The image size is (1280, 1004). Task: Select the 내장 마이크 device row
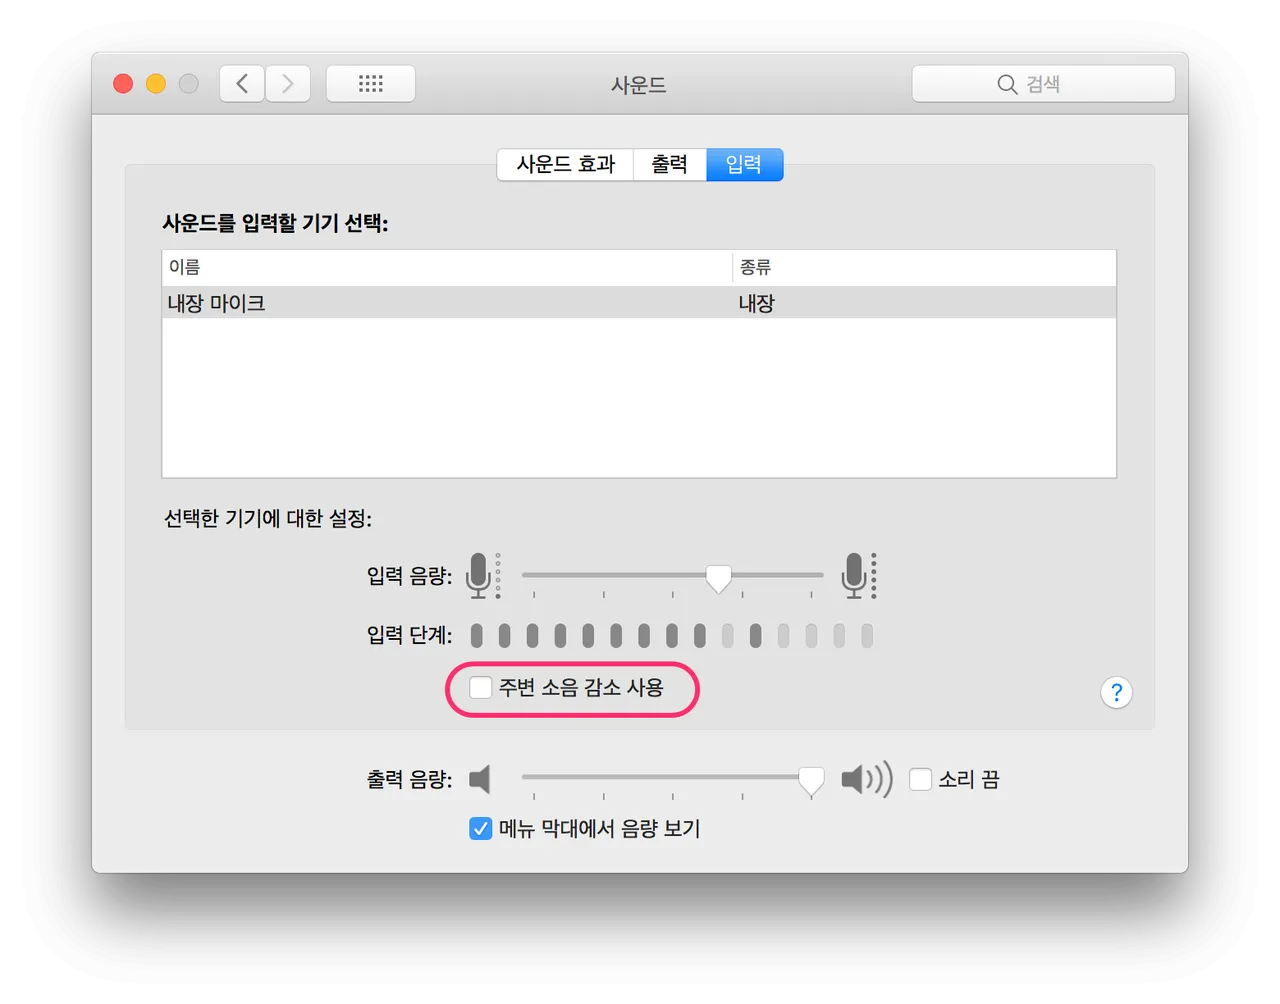639,303
